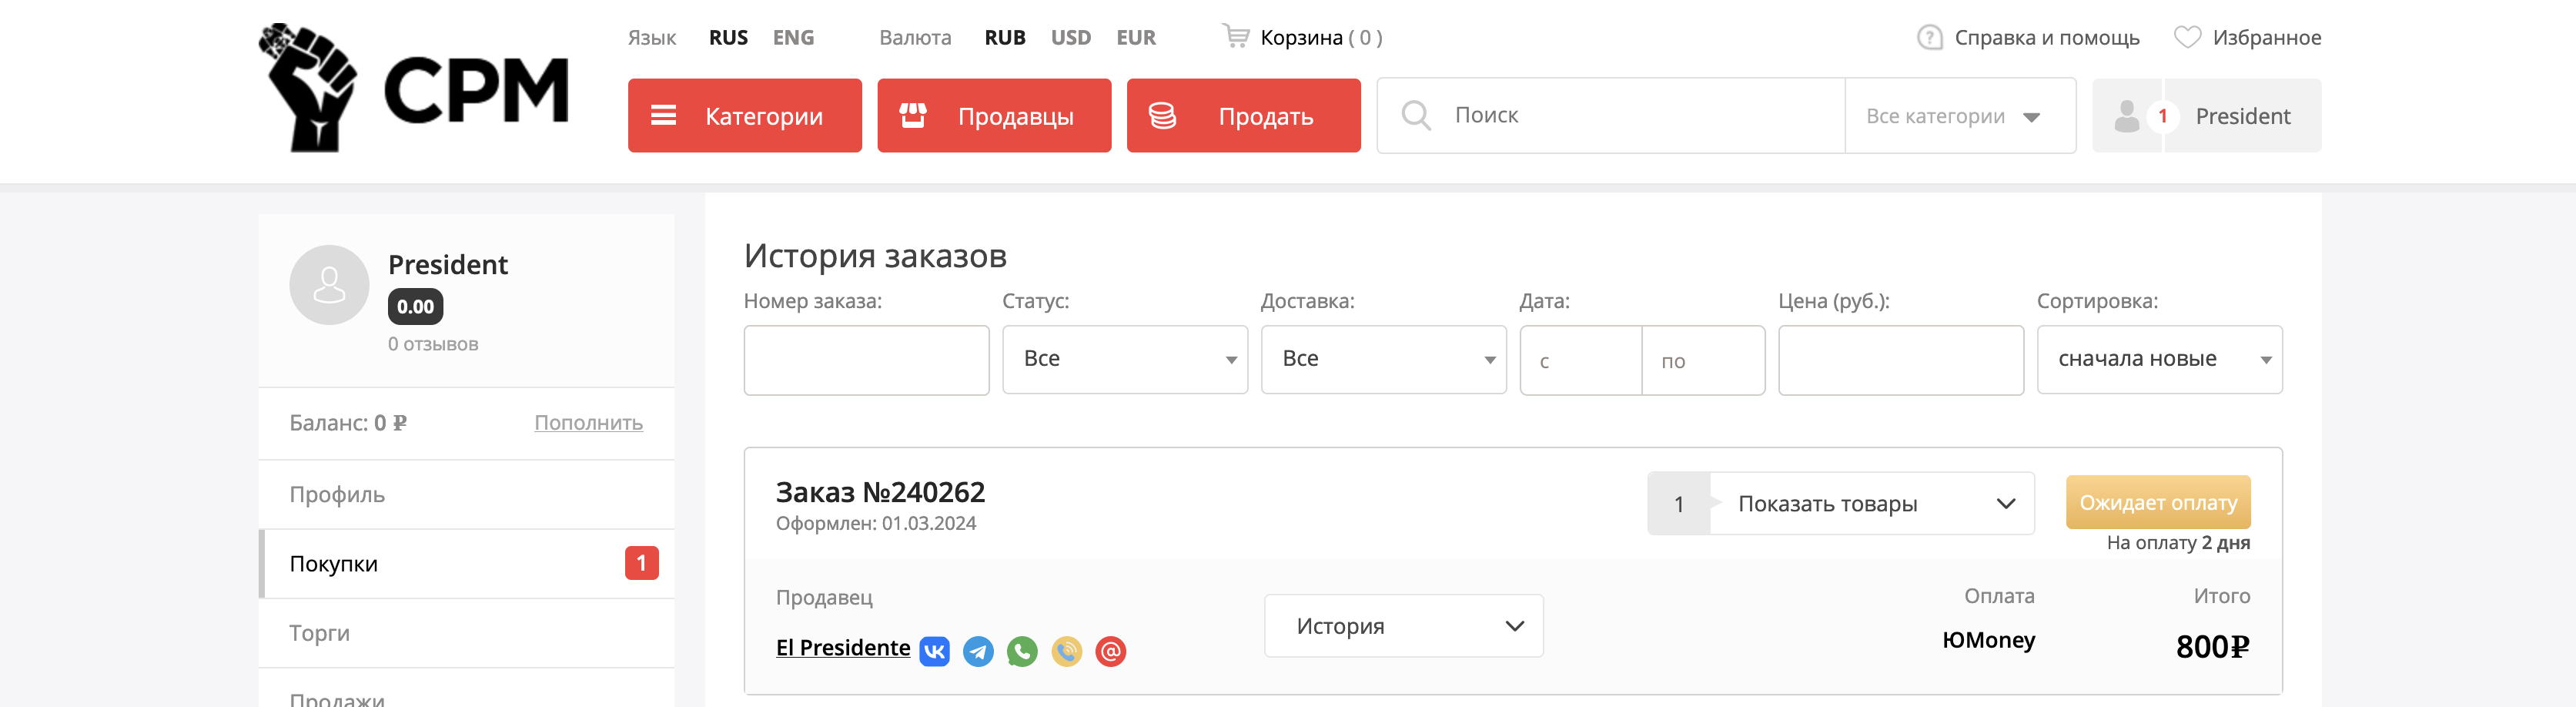
Task: Open El Presidente seller link
Action: click(x=842, y=647)
